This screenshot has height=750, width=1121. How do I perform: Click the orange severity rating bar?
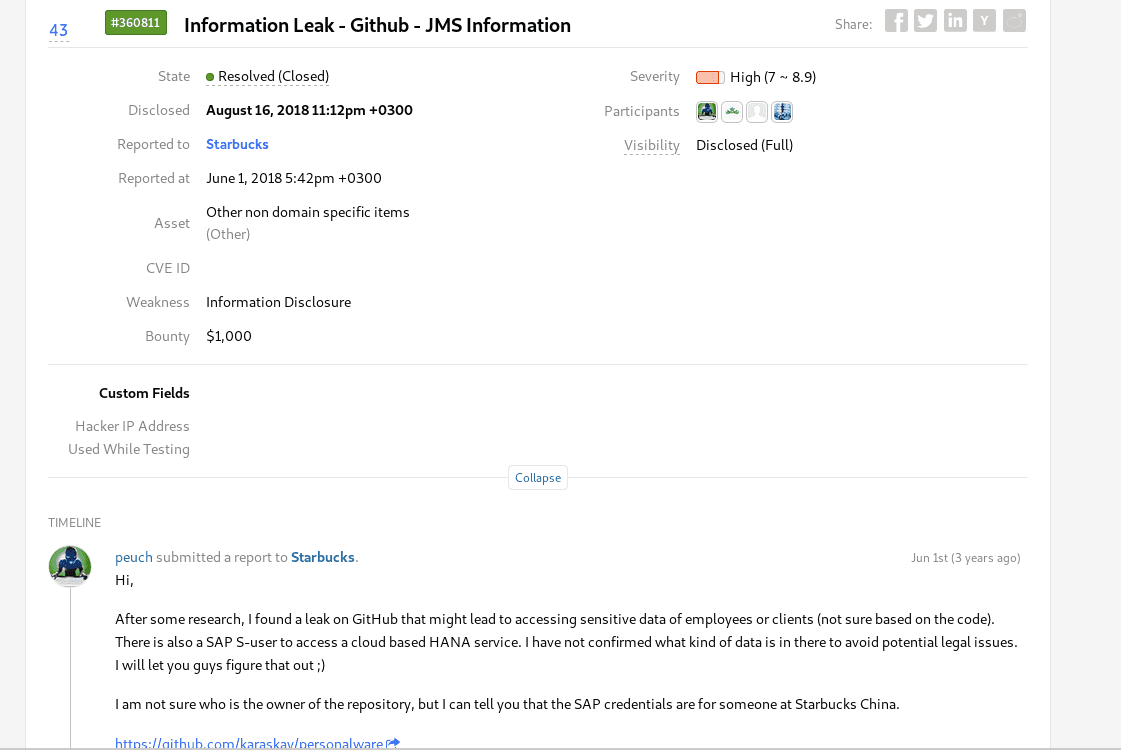point(710,77)
